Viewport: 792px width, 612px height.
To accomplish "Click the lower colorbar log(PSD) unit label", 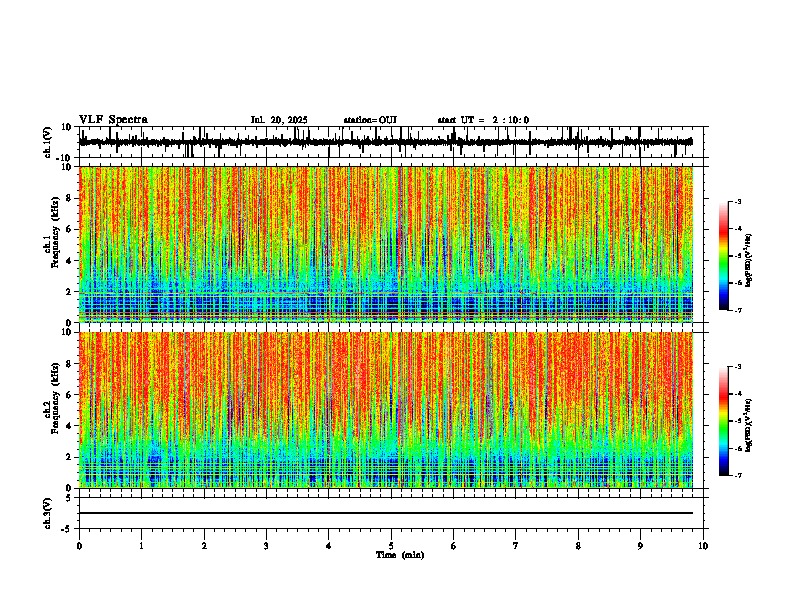I will point(749,425).
